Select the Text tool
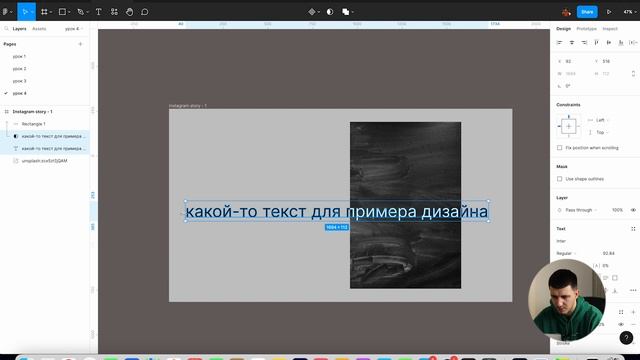 coord(98,12)
